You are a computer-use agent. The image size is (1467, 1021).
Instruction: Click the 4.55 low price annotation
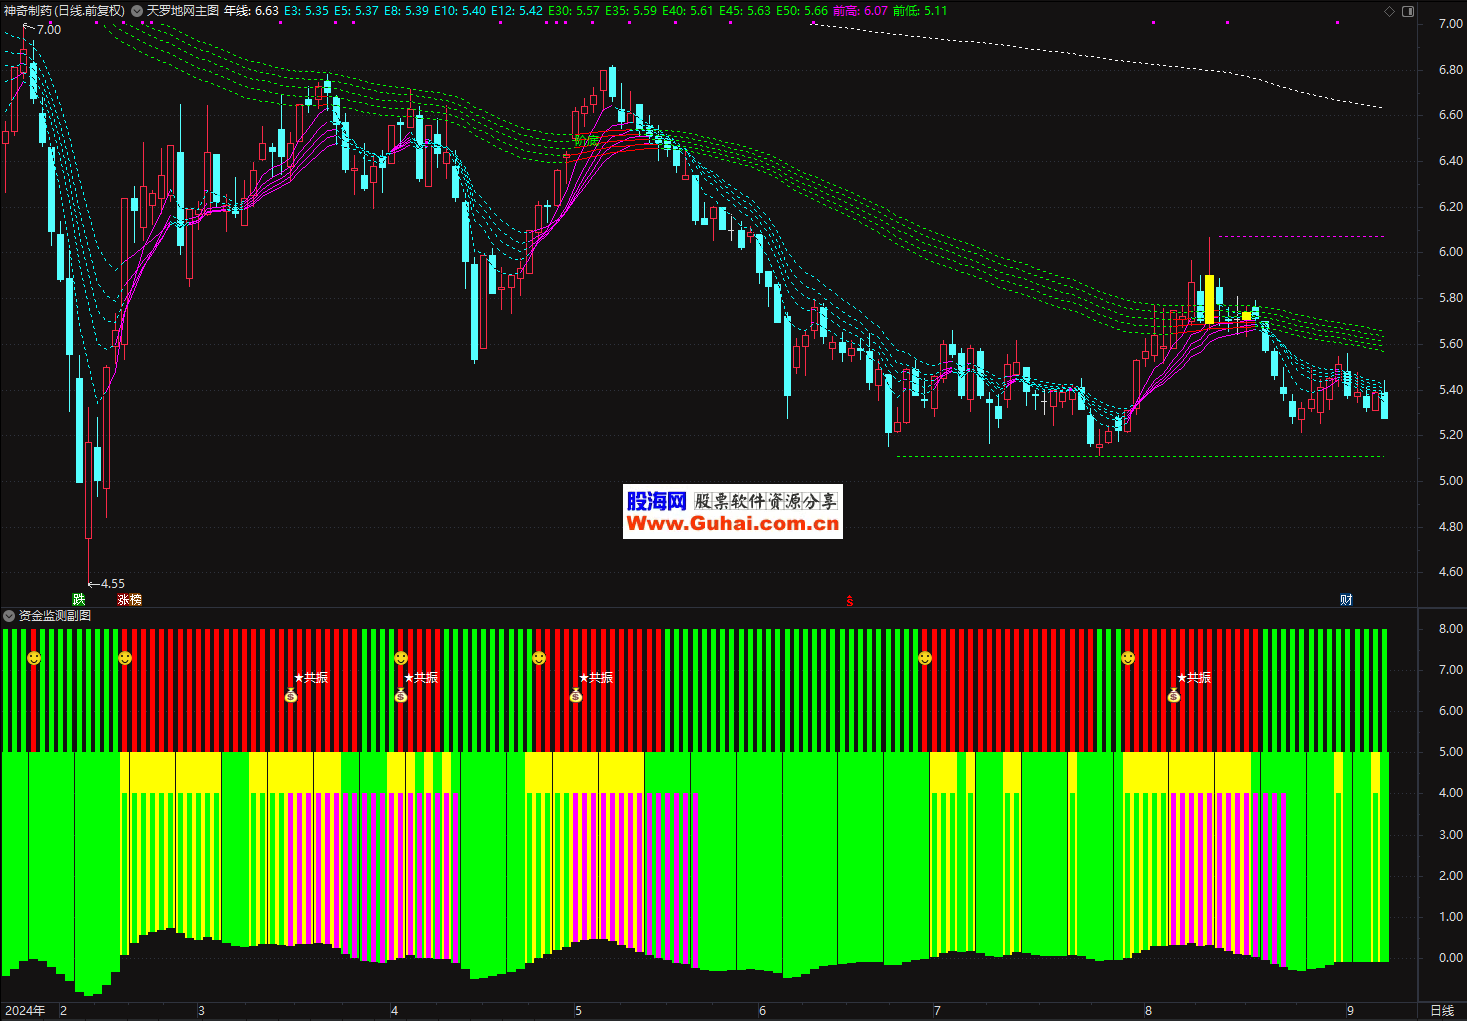click(112, 584)
